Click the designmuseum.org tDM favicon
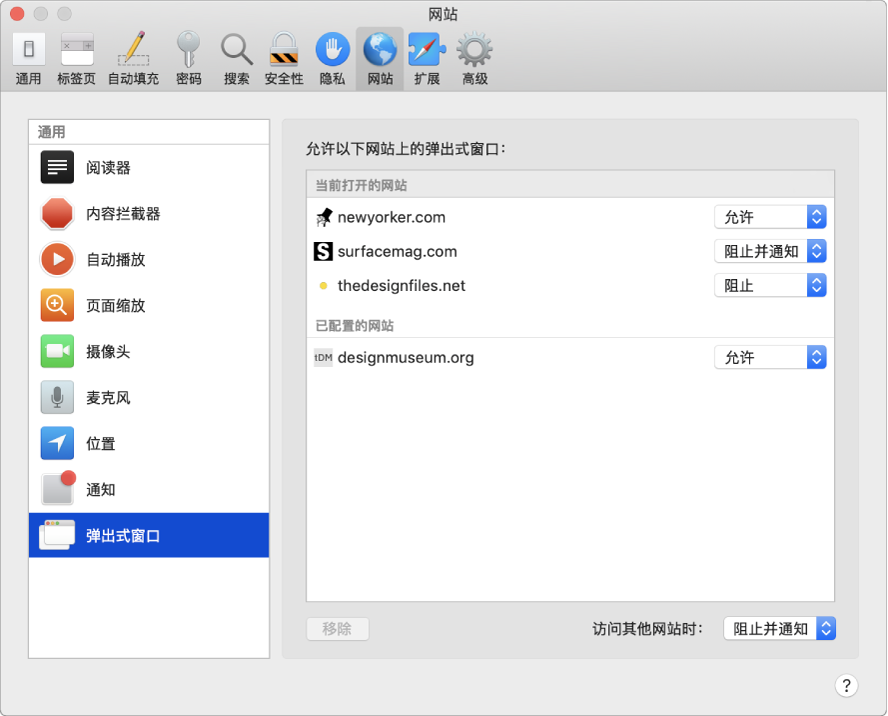Image resolution: width=888 pixels, height=716 pixels. coord(323,357)
